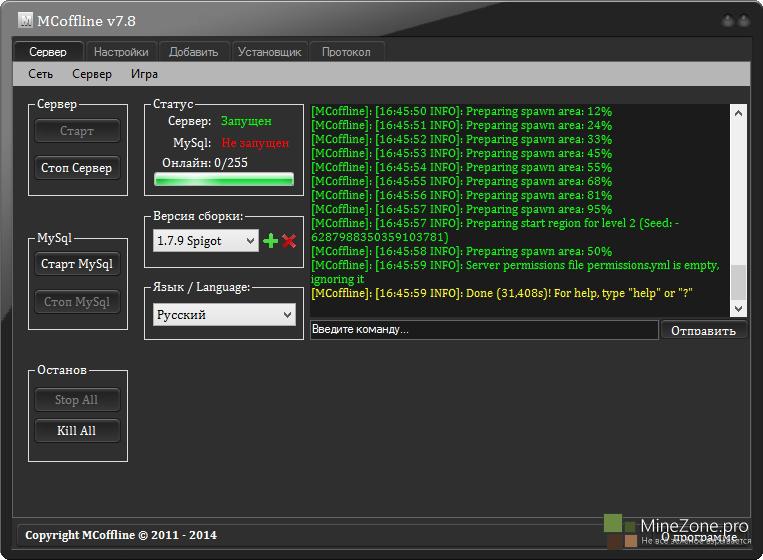The height and width of the screenshot is (560, 763).
Task: Open the Игра menu
Action: 144,74
